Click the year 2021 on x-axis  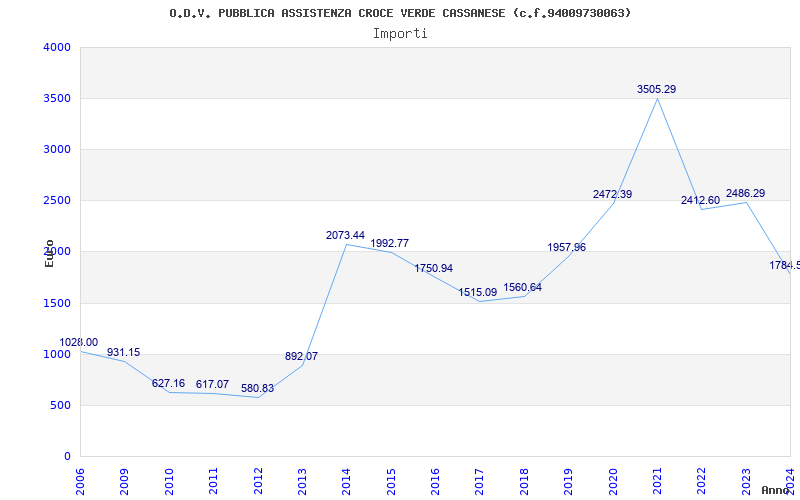pos(657,481)
